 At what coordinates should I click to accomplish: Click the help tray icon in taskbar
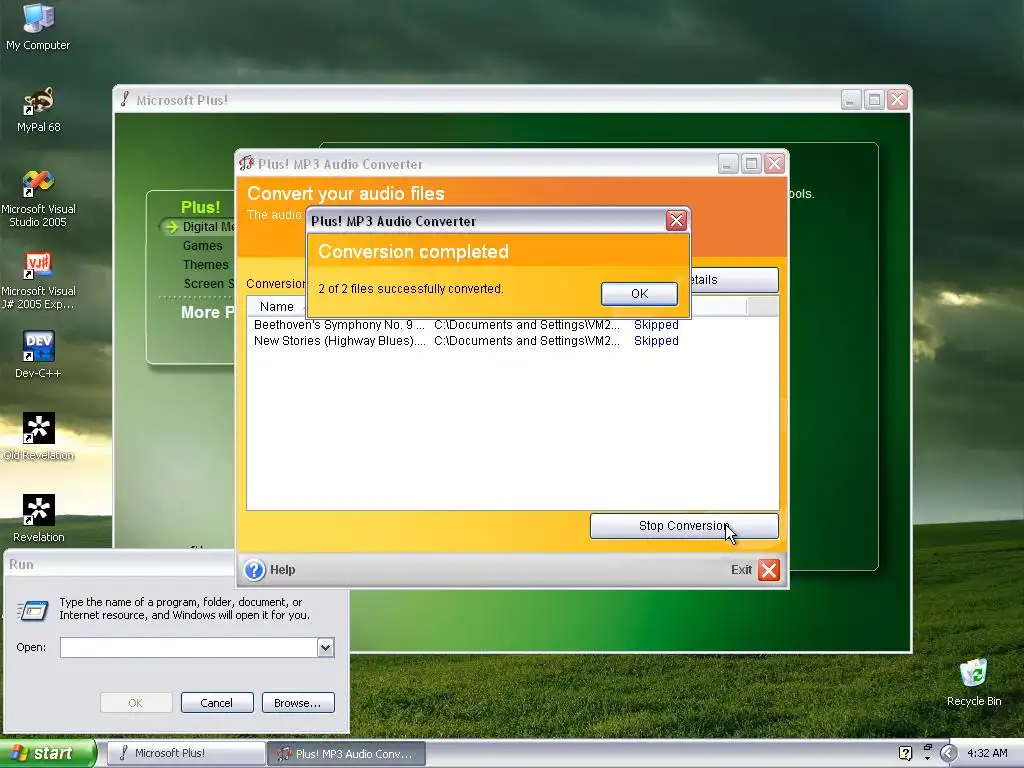pos(905,753)
